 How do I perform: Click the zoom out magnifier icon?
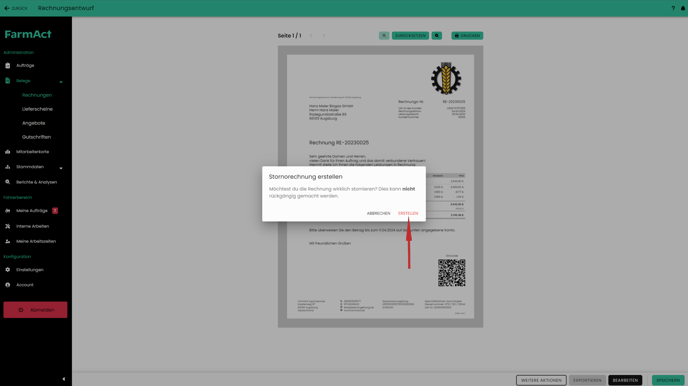(x=384, y=36)
